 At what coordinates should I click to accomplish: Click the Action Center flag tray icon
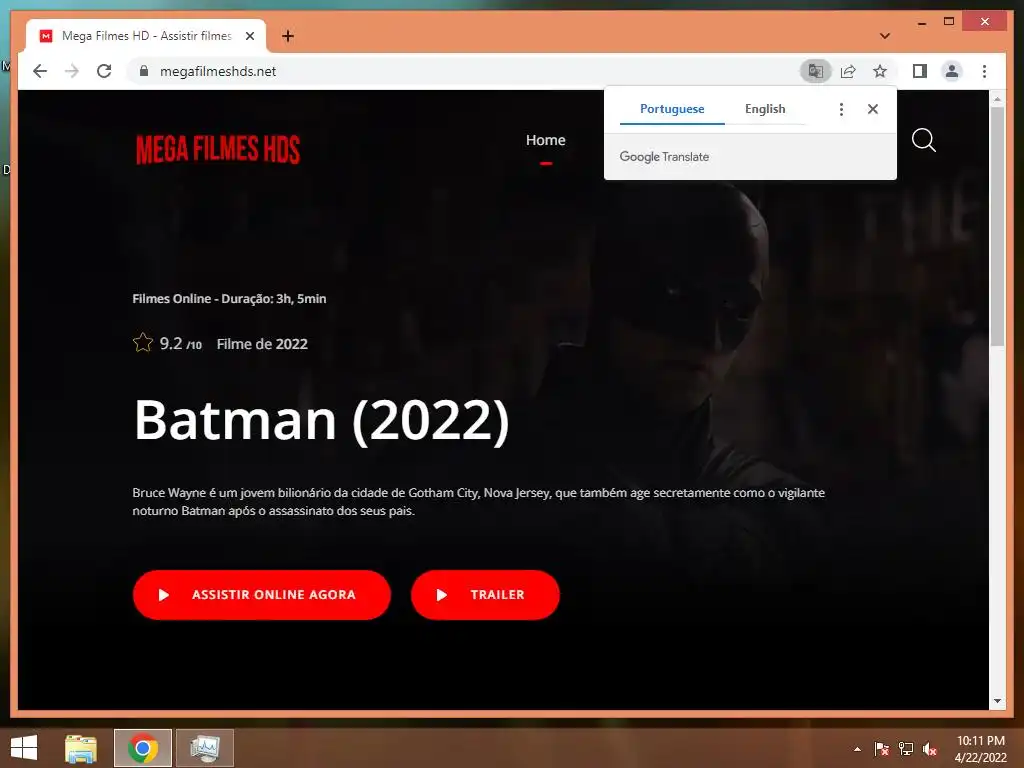pos(881,749)
